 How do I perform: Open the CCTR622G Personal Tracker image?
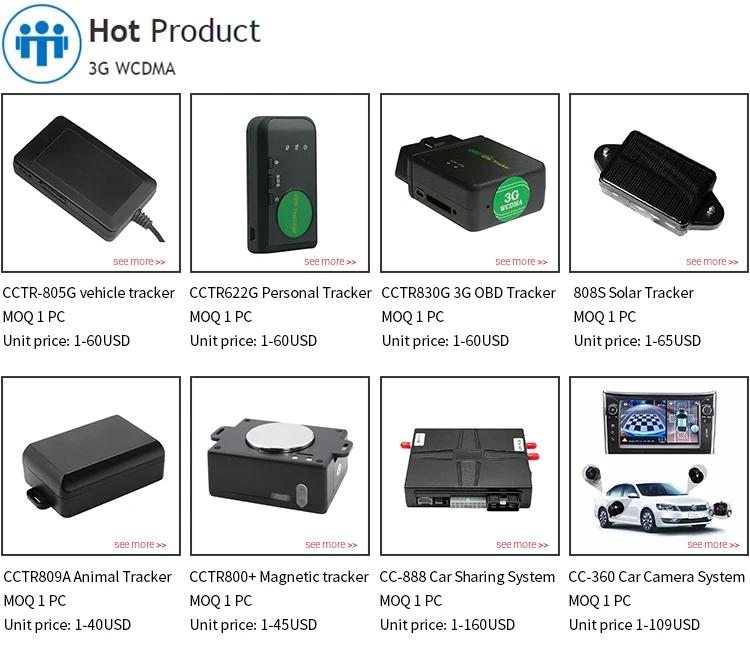(x=280, y=183)
